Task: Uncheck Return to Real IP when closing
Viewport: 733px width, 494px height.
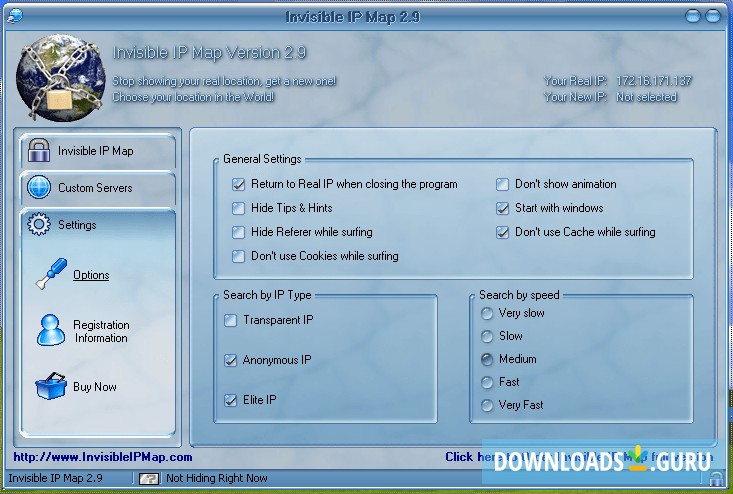Action: (x=238, y=184)
